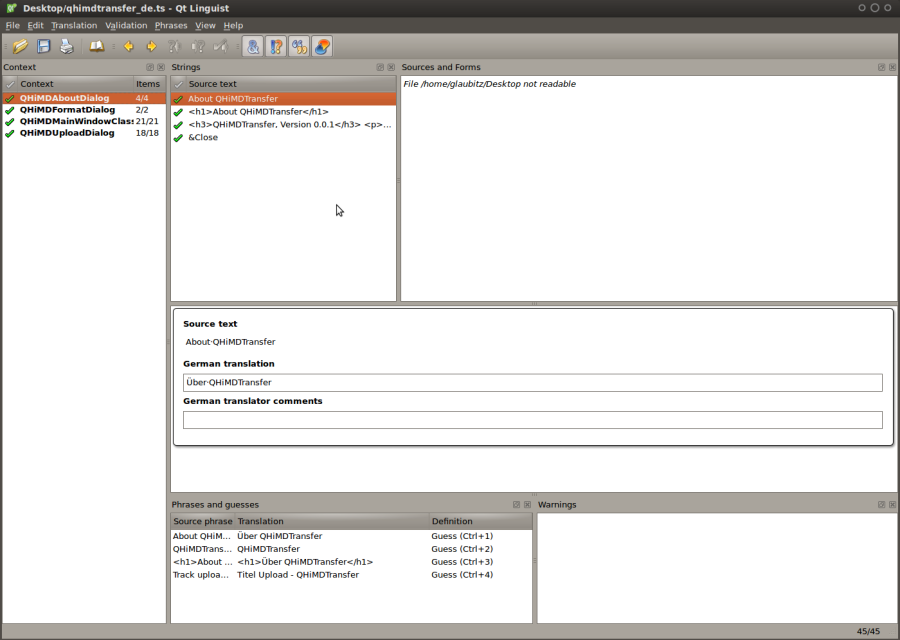
Task: Open the Translation menu
Action: coord(74,25)
